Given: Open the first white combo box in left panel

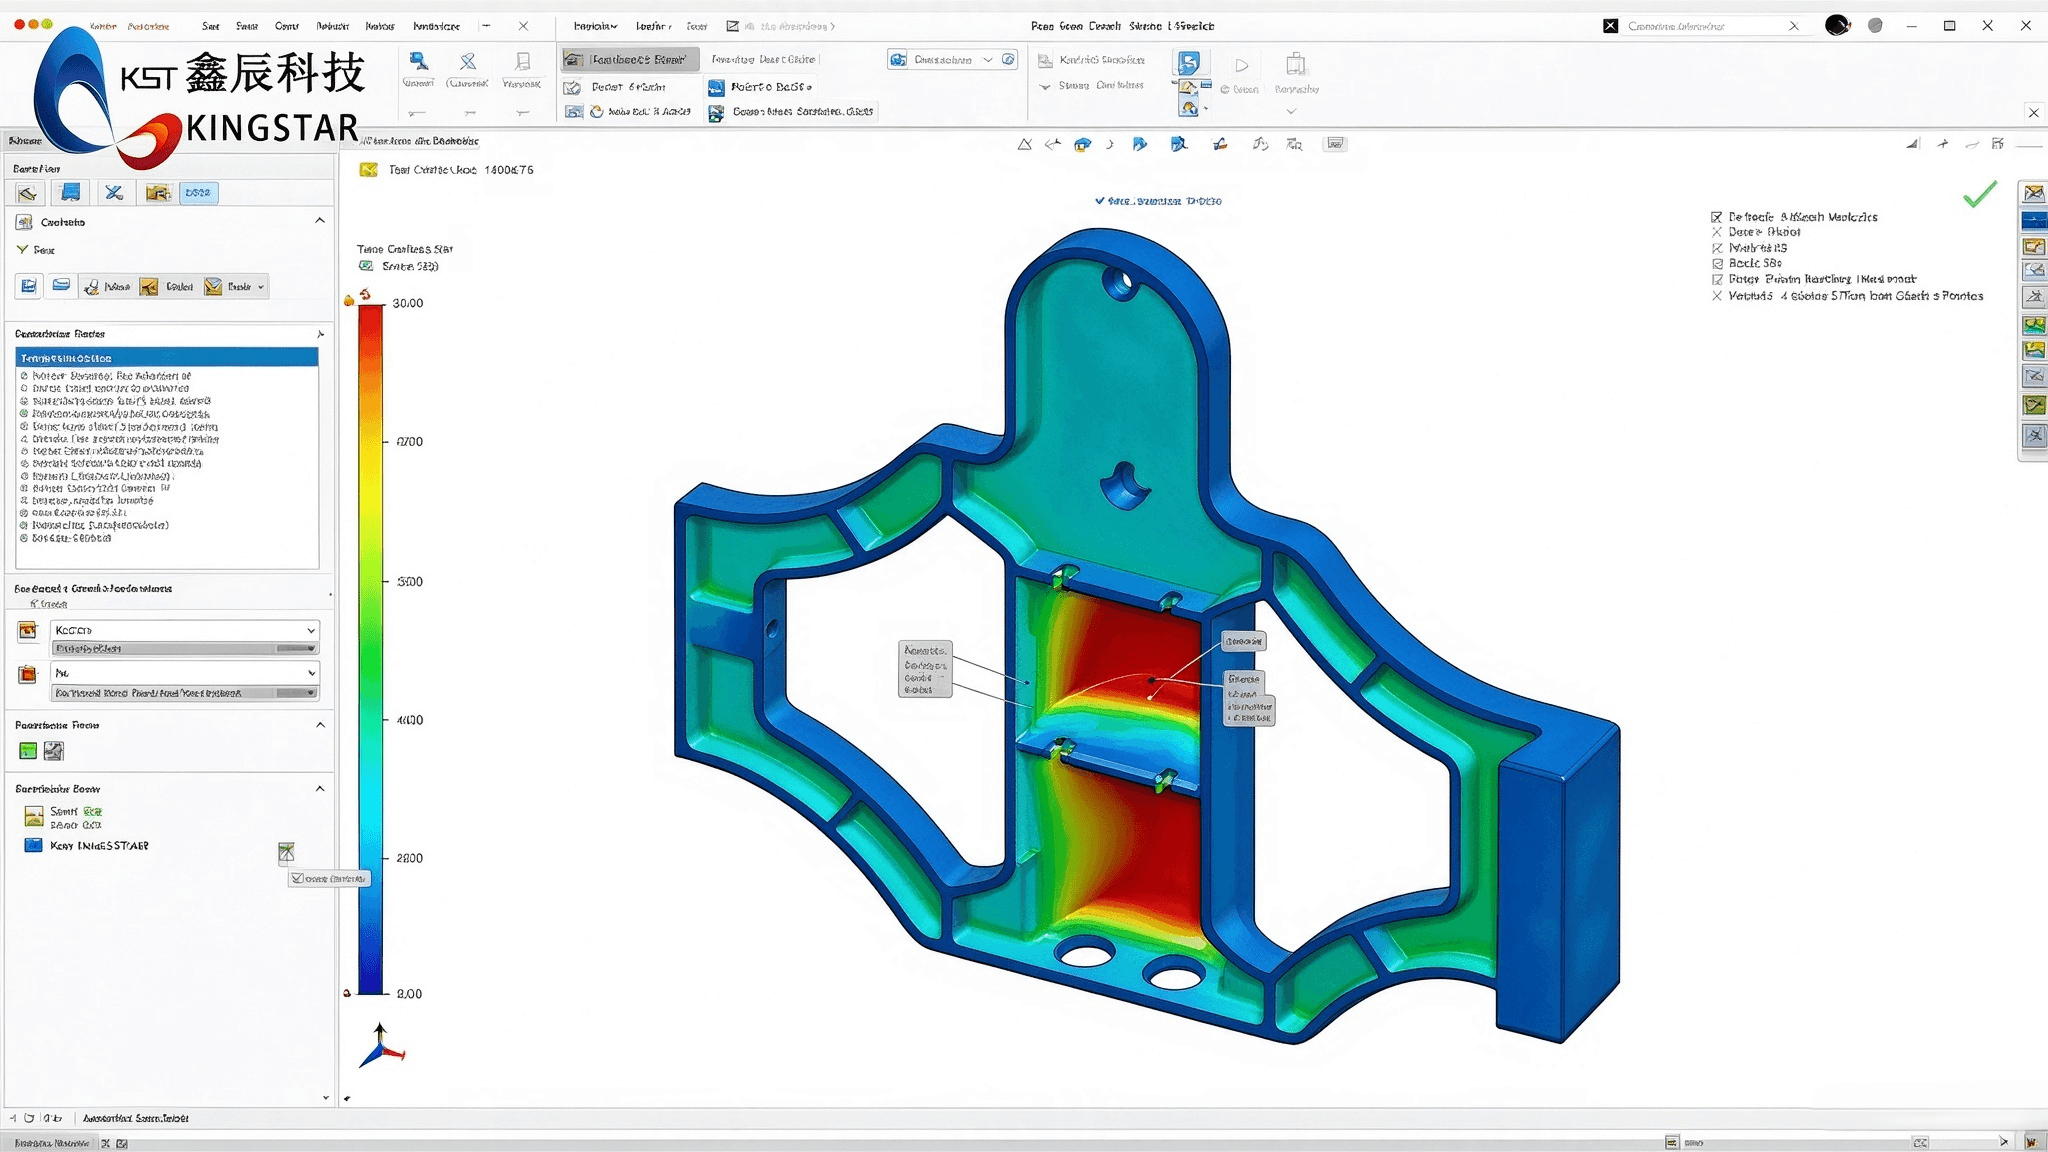Looking at the screenshot, I should pyautogui.click(x=185, y=630).
